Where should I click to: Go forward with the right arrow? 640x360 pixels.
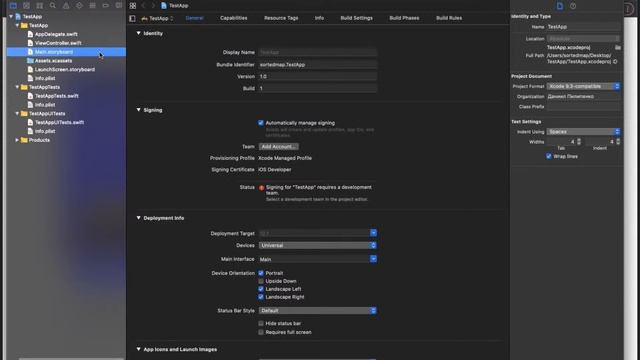pyautogui.click(x=153, y=6)
